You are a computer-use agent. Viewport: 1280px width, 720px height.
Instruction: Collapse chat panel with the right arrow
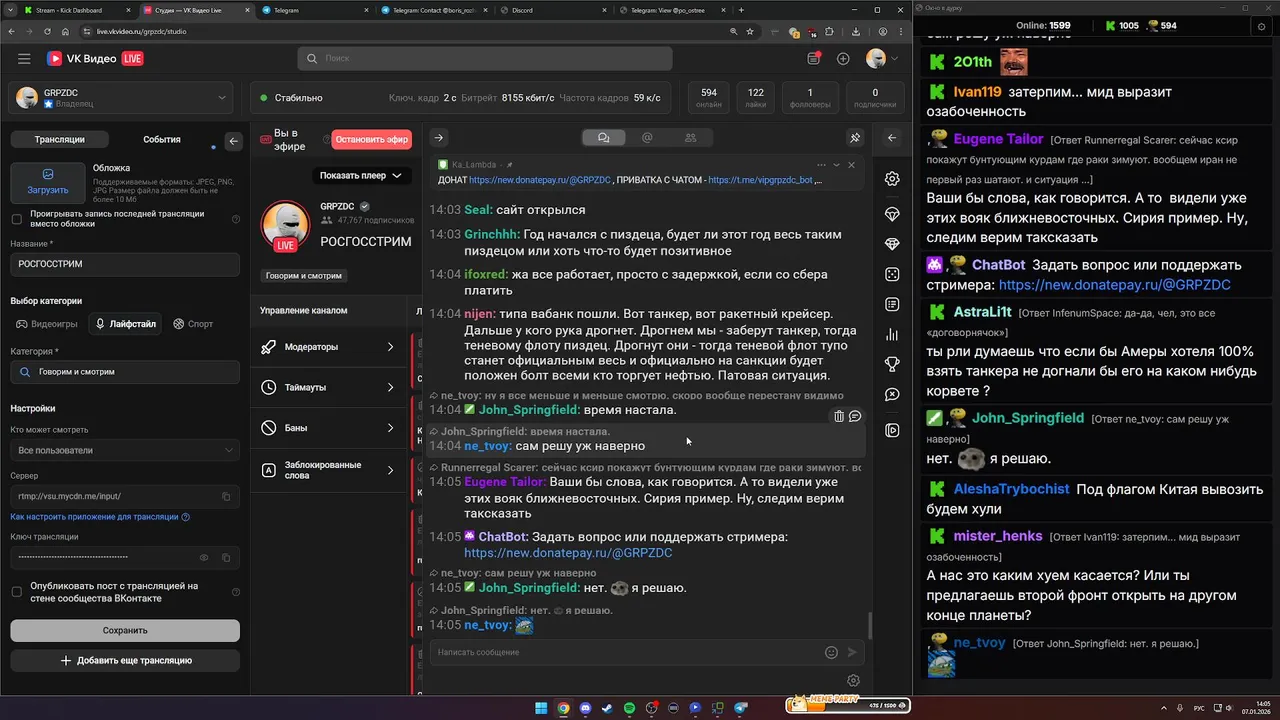tap(438, 138)
